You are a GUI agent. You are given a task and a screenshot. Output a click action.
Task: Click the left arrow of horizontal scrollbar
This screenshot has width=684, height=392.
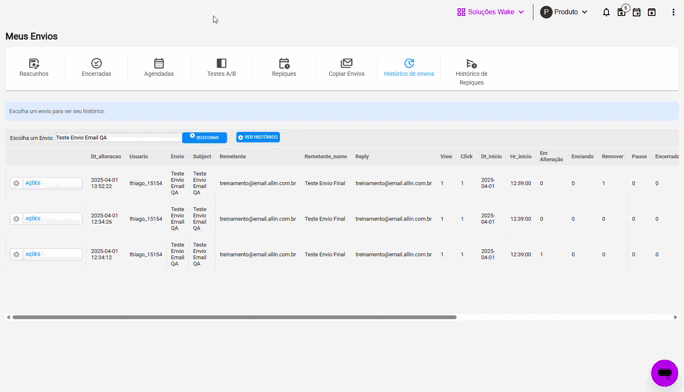(x=8, y=317)
